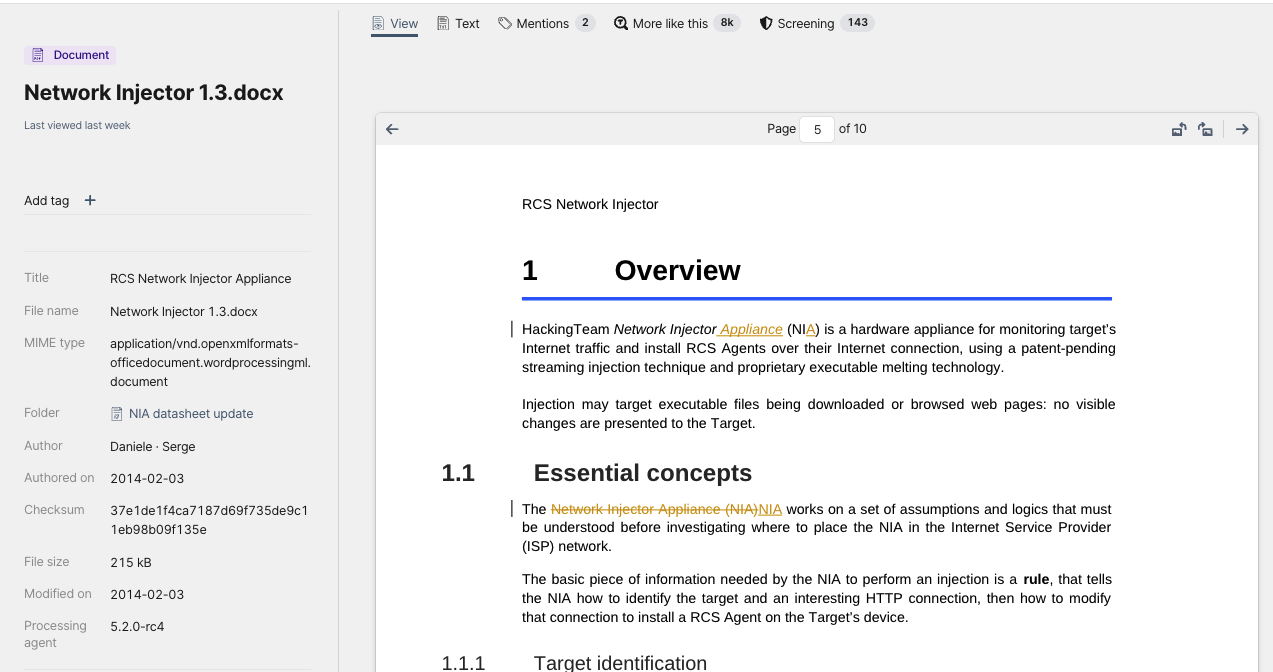Switch to the View tab
Viewport: 1273px width, 672px height.
pyautogui.click(x=394, y=23)
